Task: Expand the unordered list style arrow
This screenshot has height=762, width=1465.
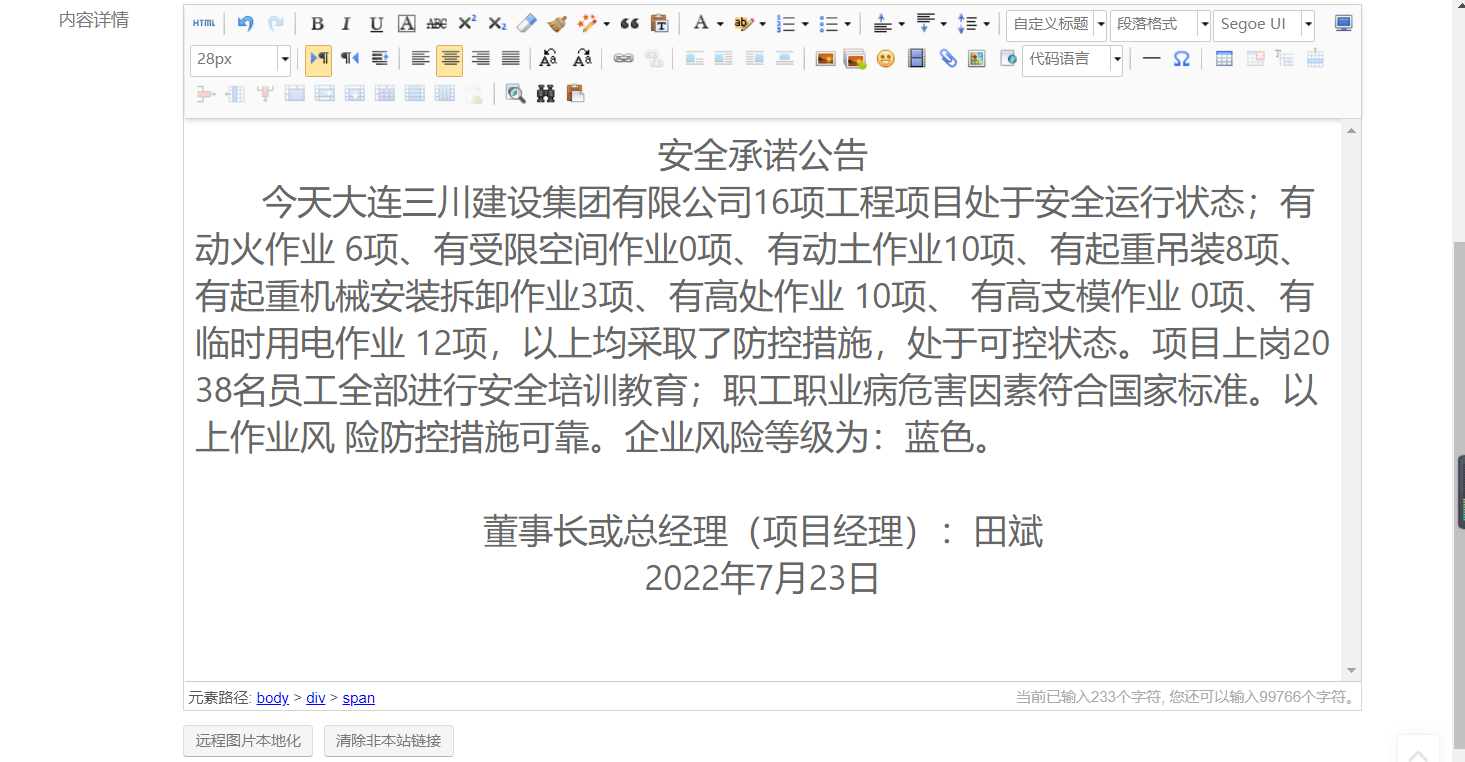Action: 848,24
